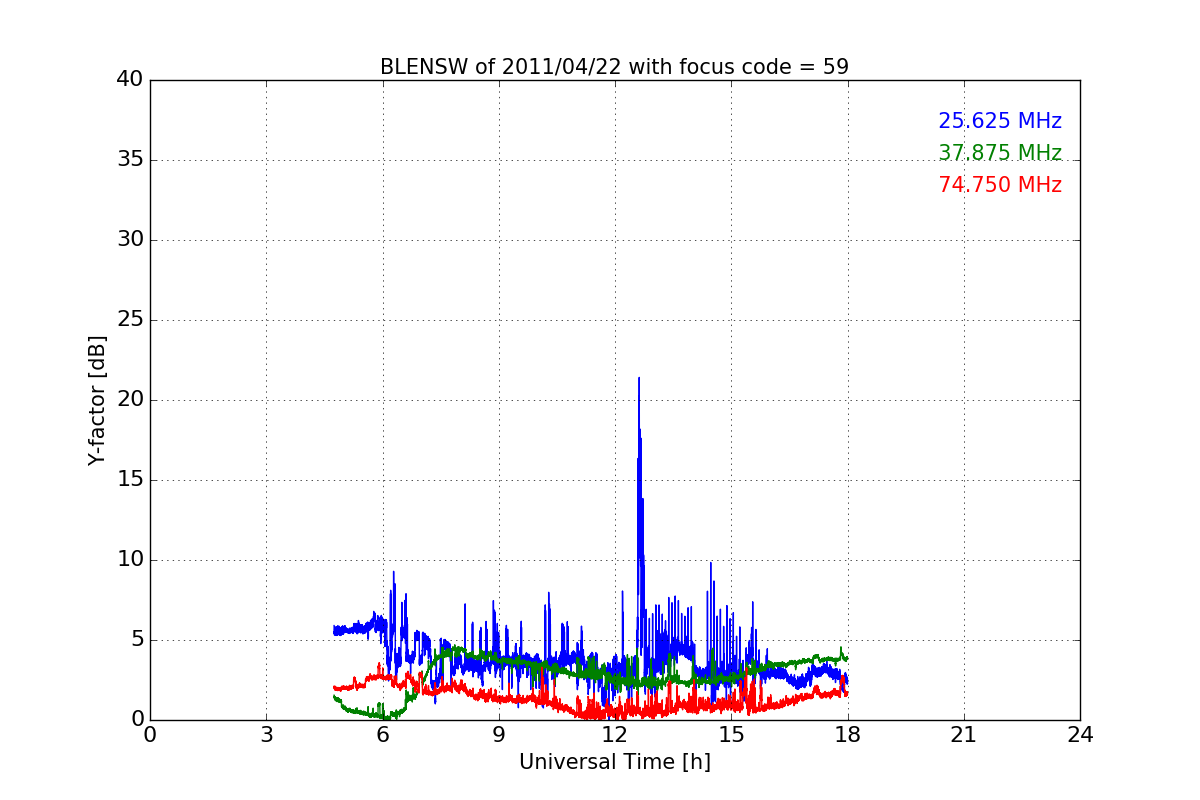Click the x-axis tick label 15
Screen dimensions: 1200x800
(731, 734)
